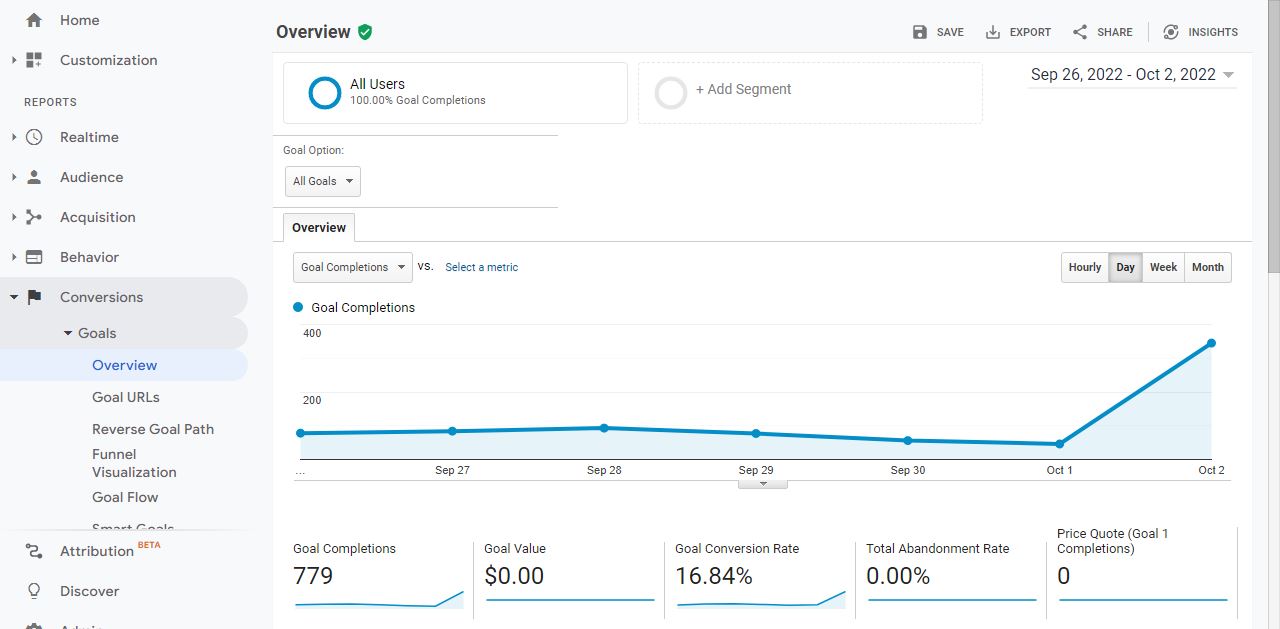
Task: Click the Export download icon
Action: (993, 32)
